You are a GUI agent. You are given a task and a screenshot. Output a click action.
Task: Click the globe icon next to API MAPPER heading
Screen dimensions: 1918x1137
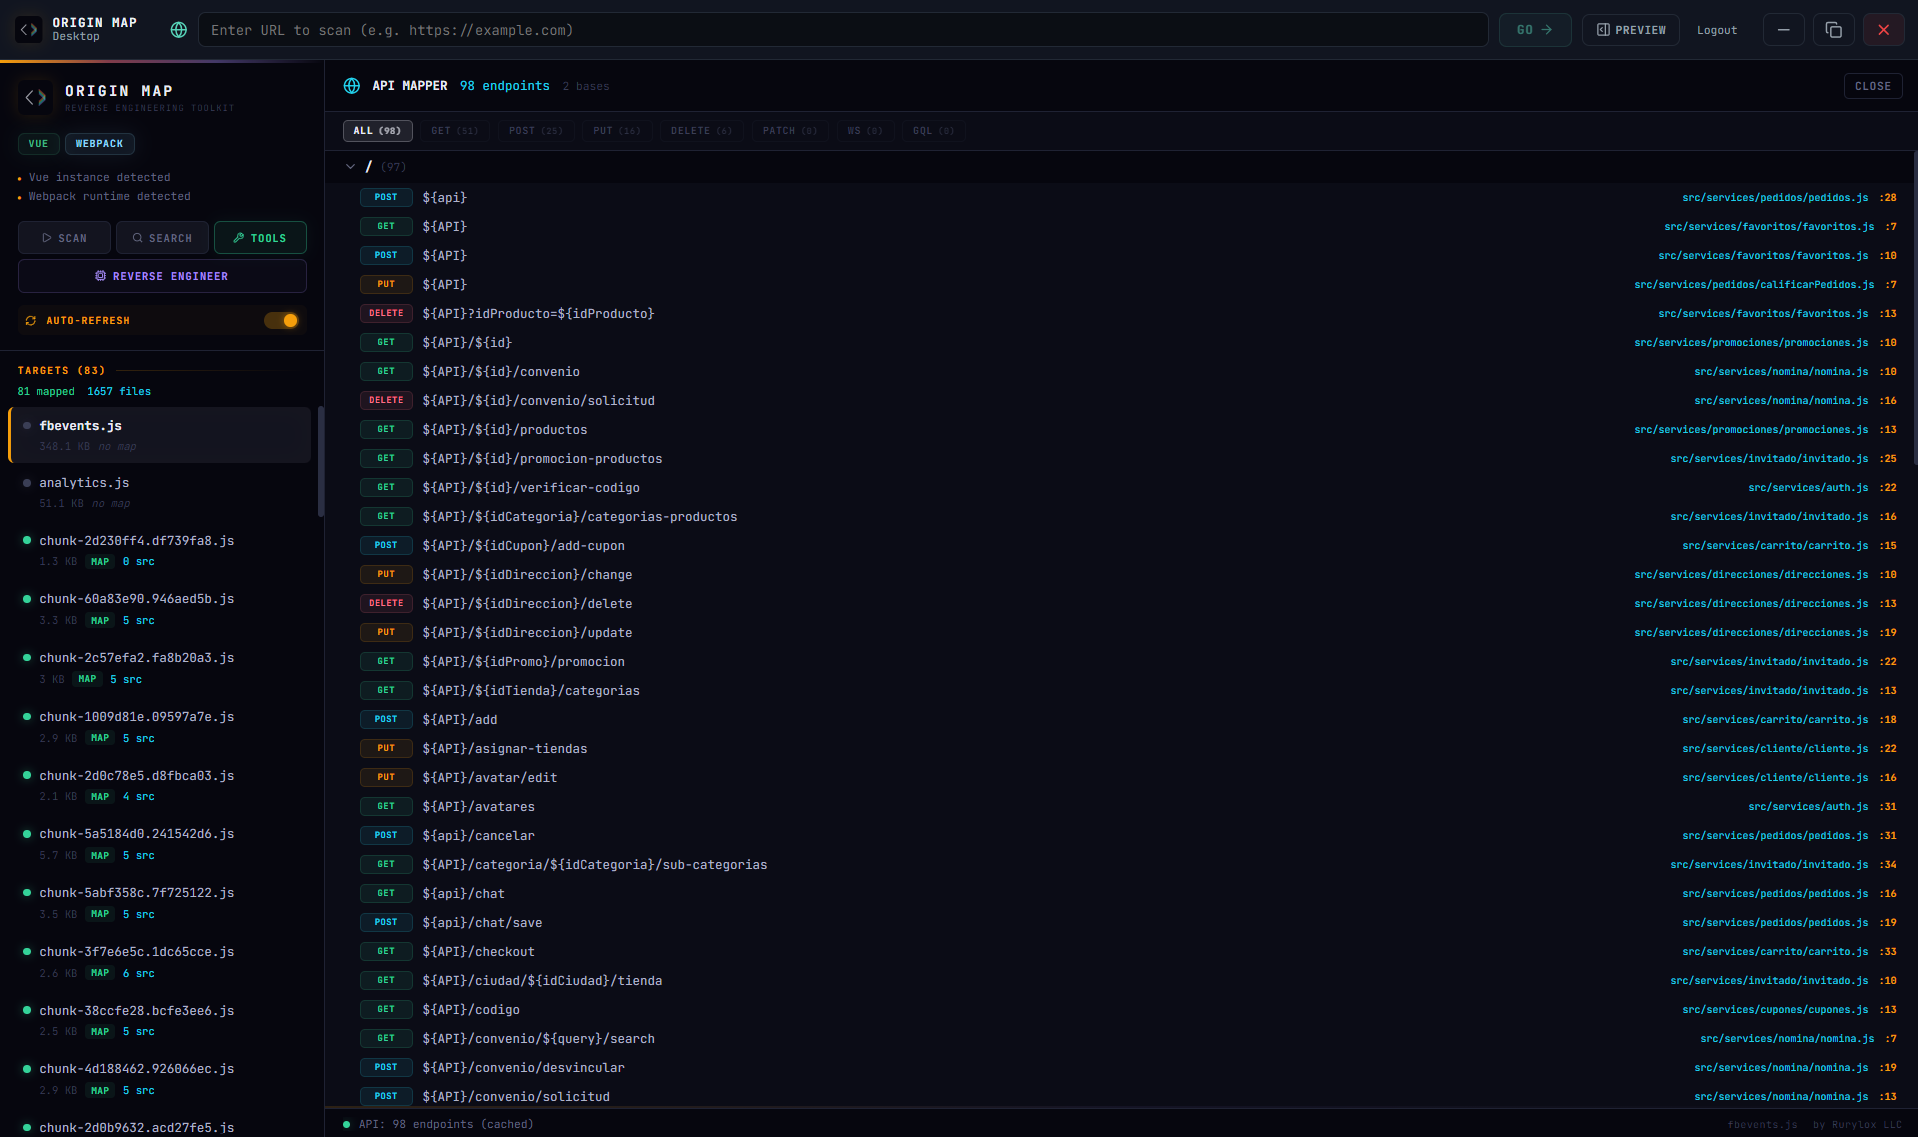pos(352,86)
